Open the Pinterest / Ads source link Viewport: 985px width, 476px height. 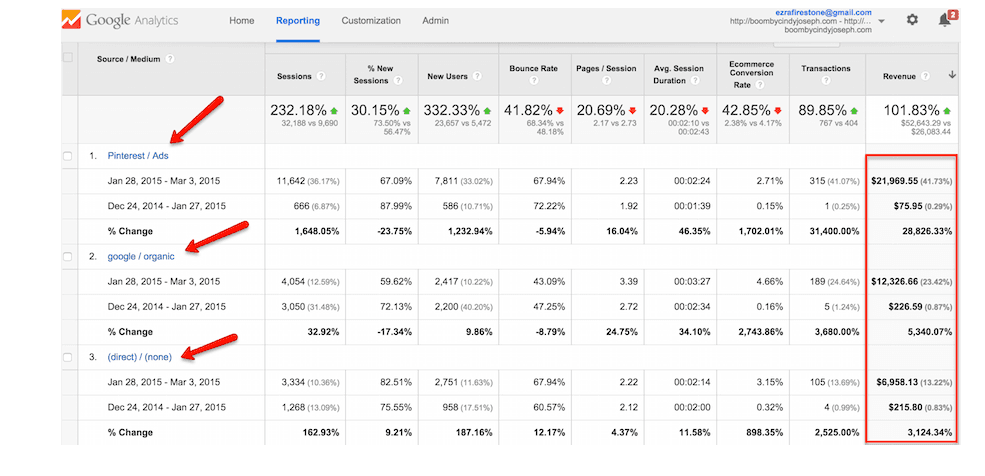coord(138,156)
